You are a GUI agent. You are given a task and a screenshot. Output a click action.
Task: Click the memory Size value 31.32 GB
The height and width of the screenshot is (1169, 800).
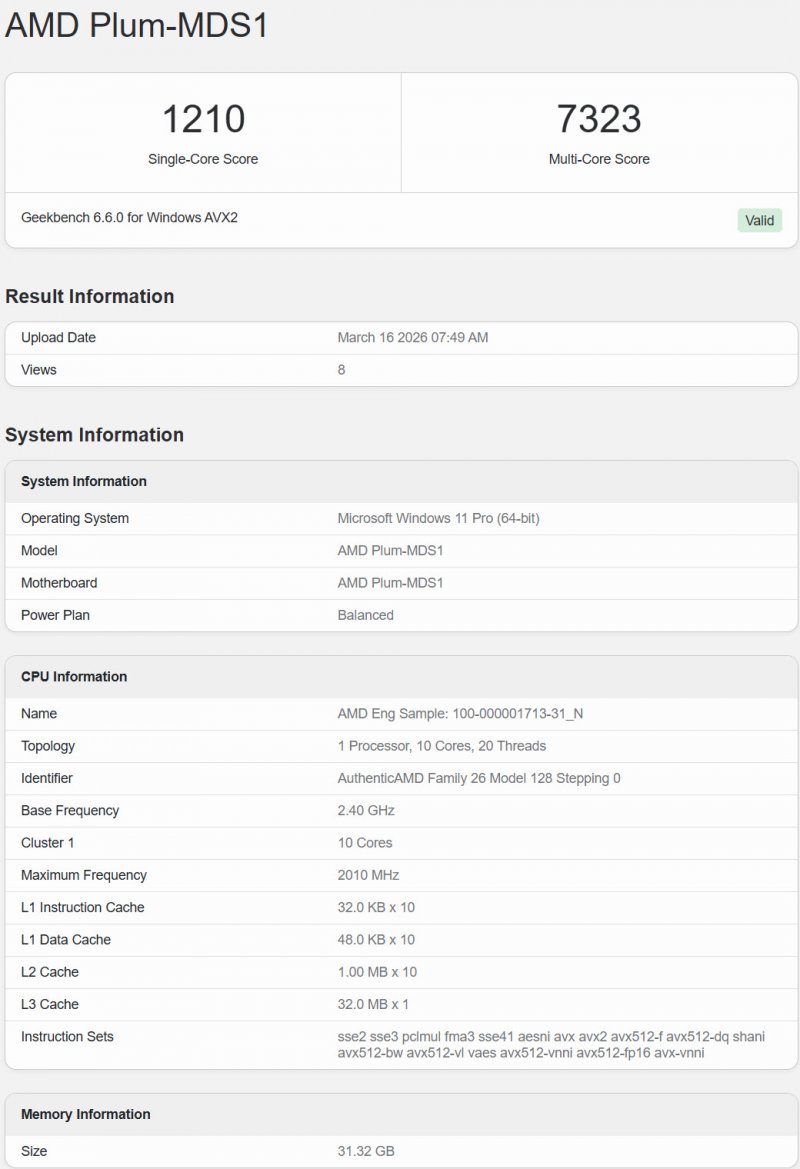[366, 1152]
